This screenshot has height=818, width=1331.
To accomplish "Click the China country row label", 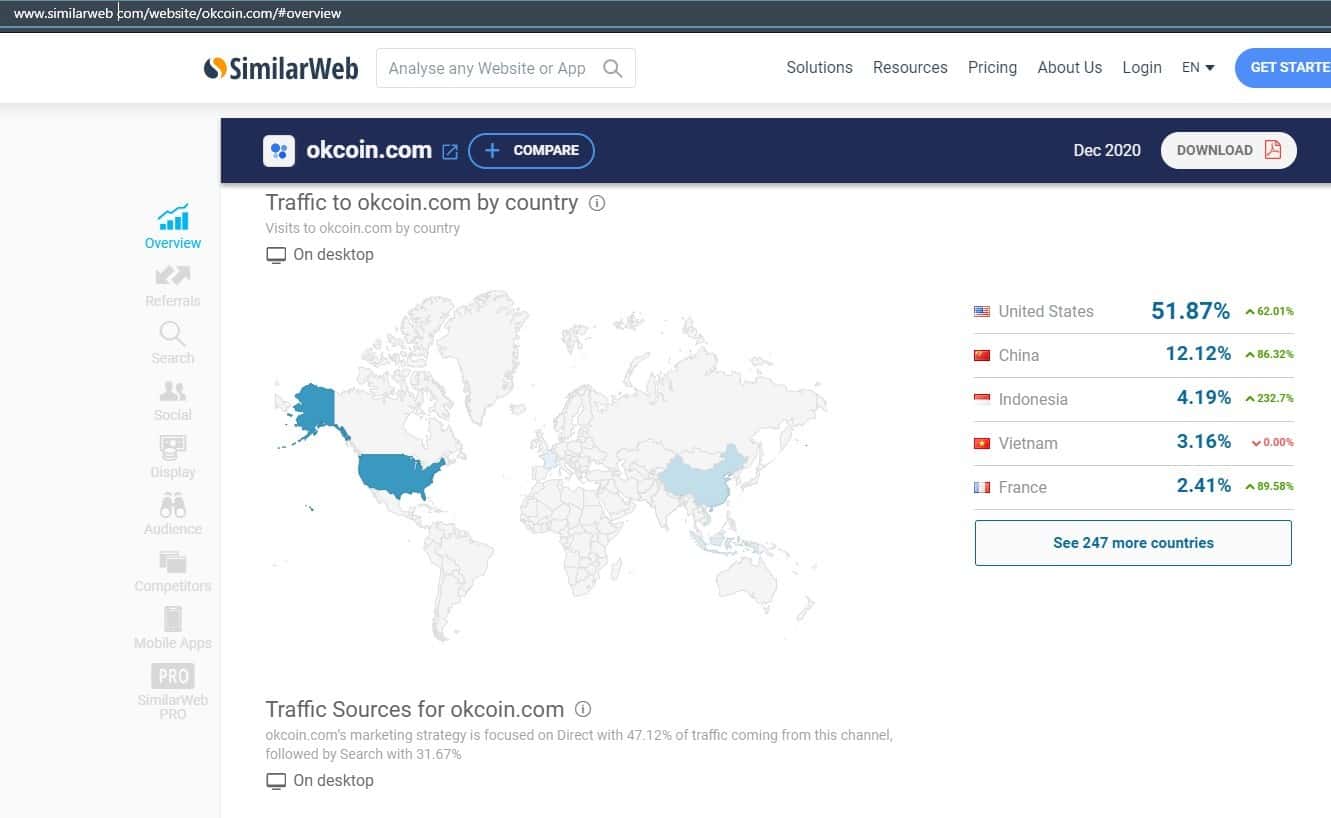I will (x=1019, y=355).
